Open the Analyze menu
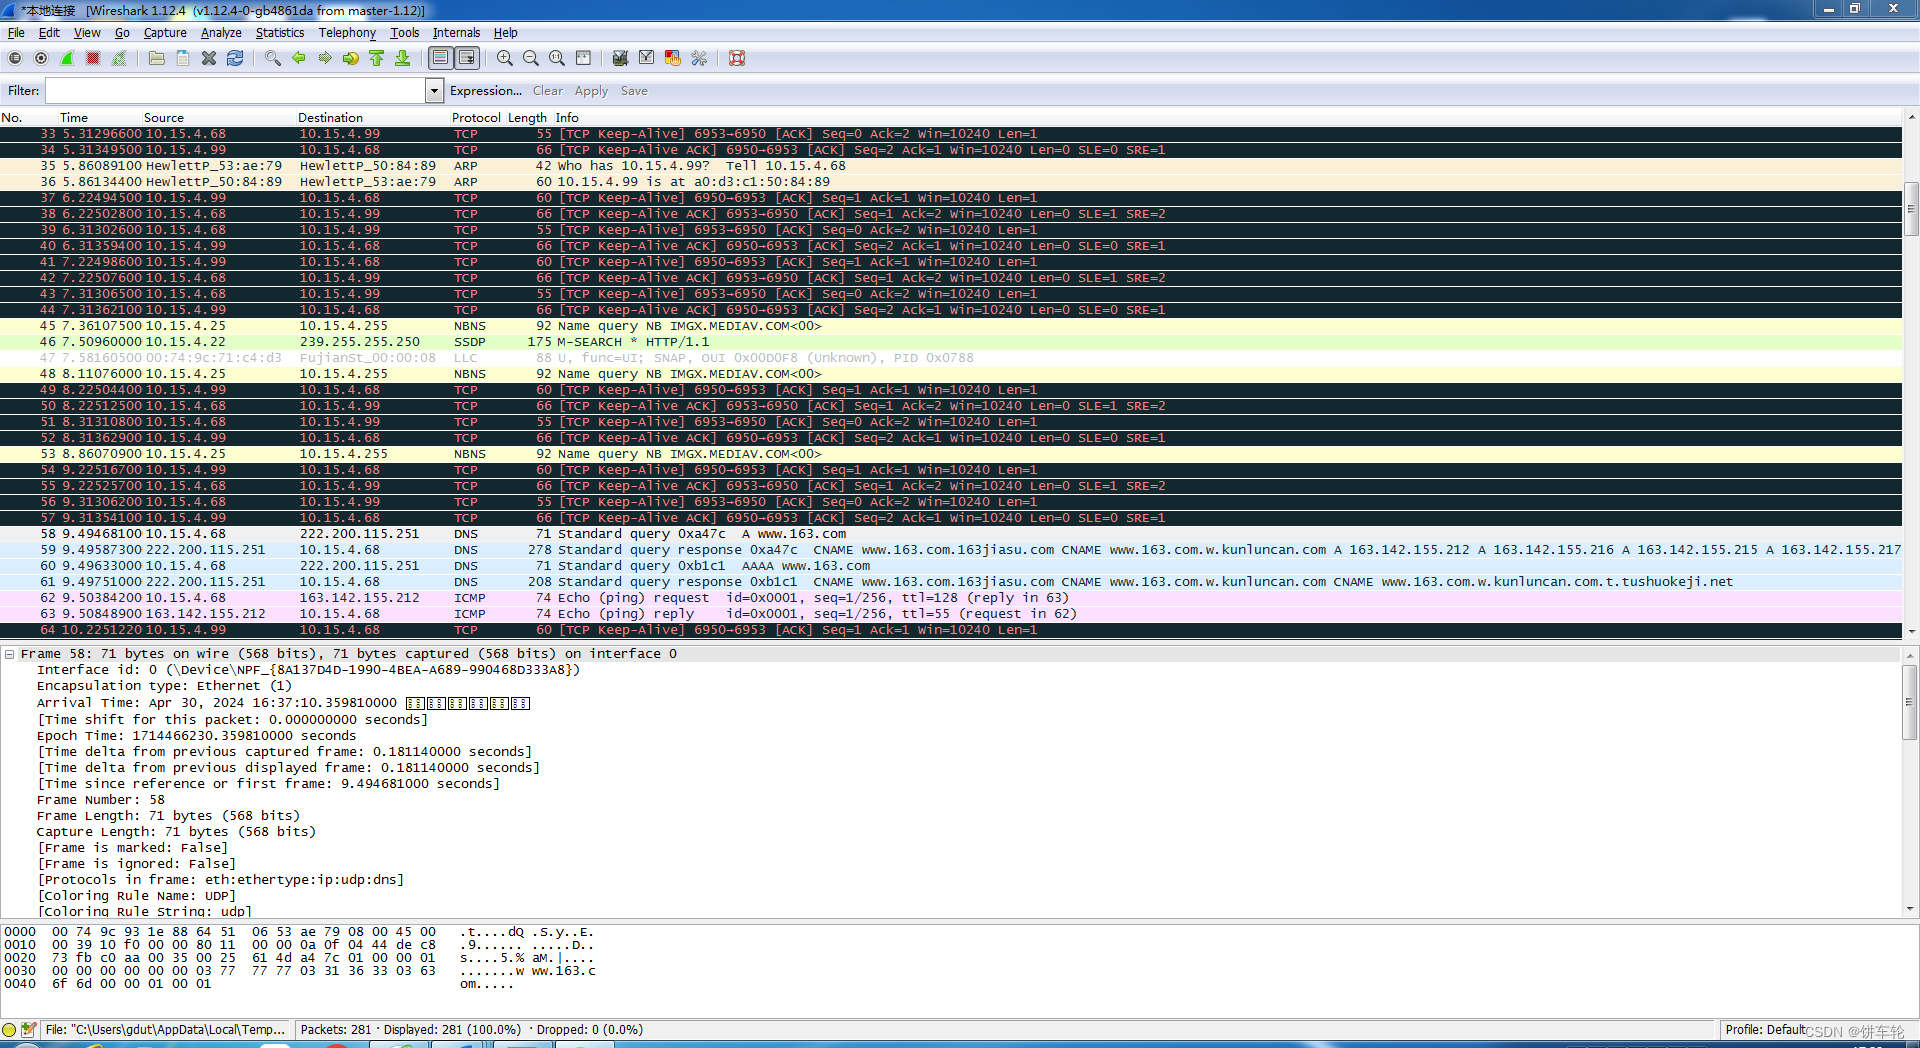This screenshot has width=1920, height=1048. click(x=221, y=33)
